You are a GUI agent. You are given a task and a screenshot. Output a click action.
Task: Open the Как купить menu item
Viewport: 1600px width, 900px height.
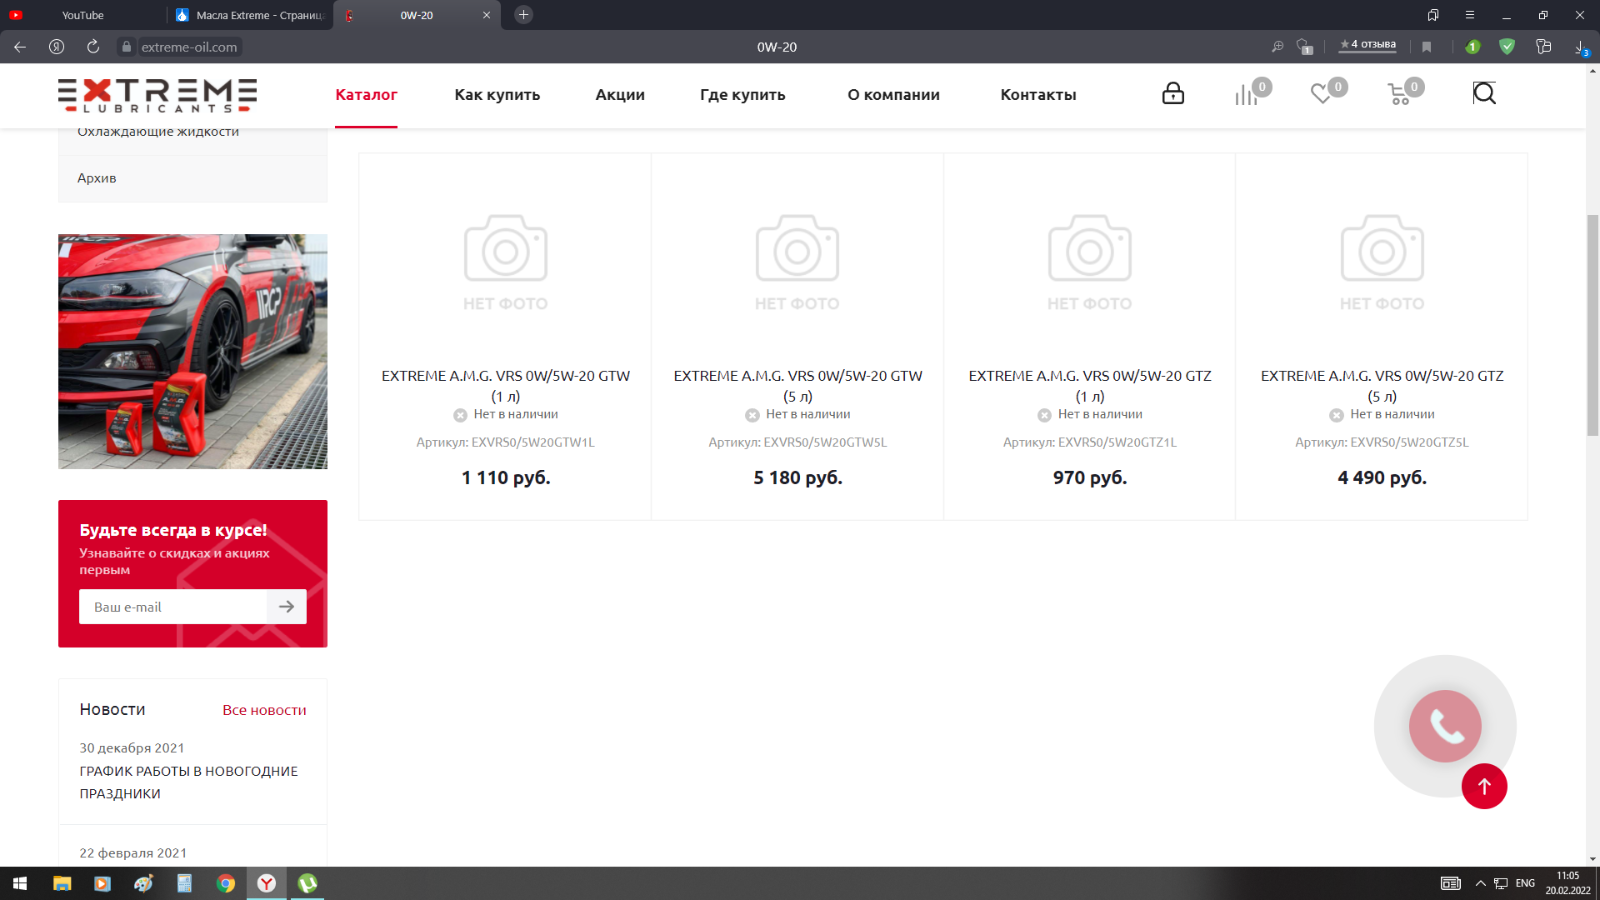[x=497, y=95]
